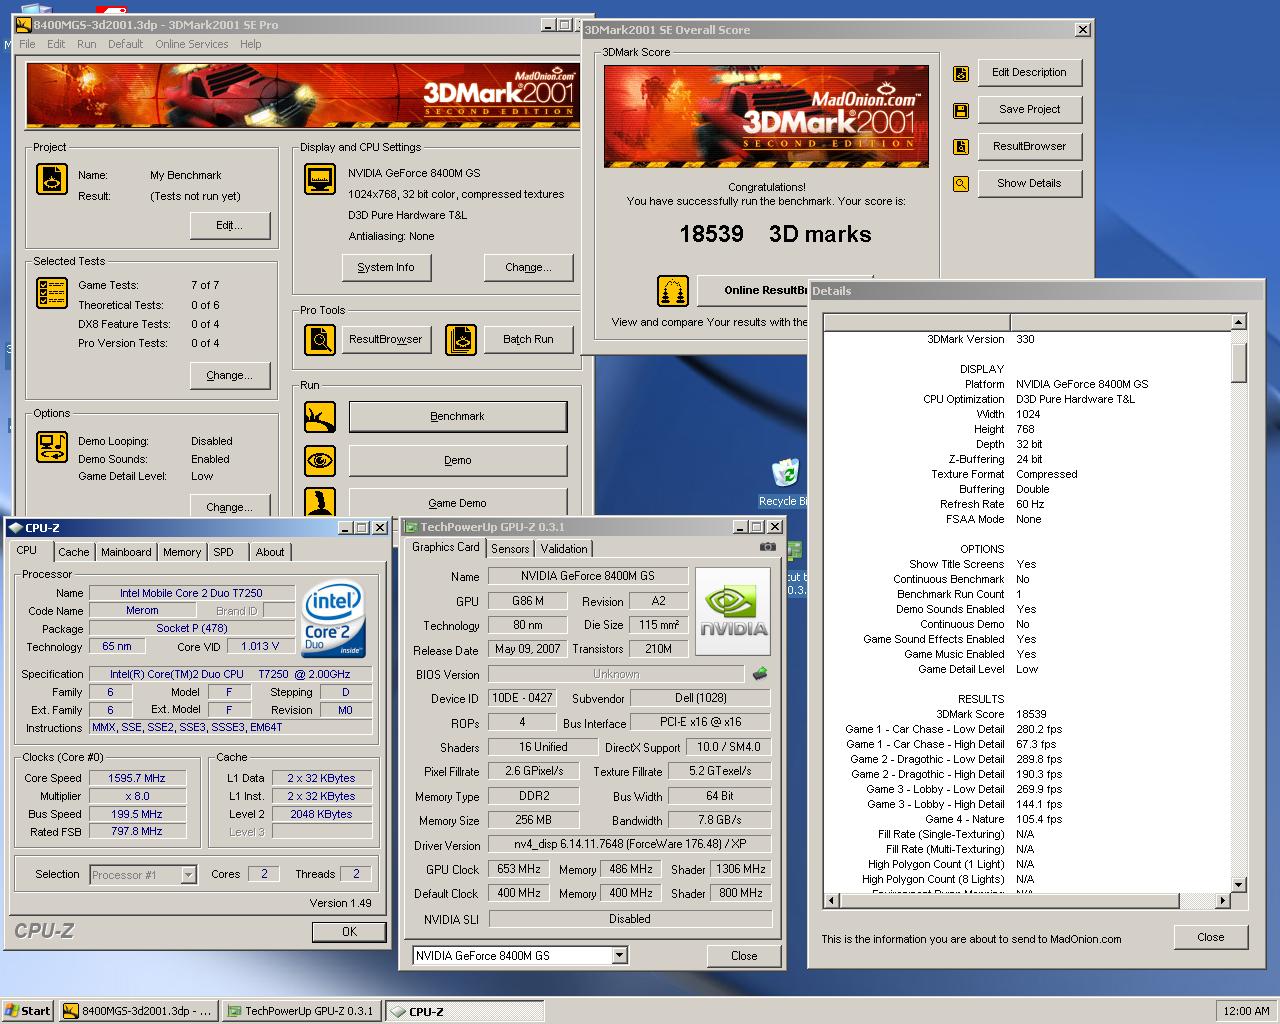Click the Display and CPU Settings monitor icon
The width and height of the screenshot is (1280, 1024).
(320, 179)
